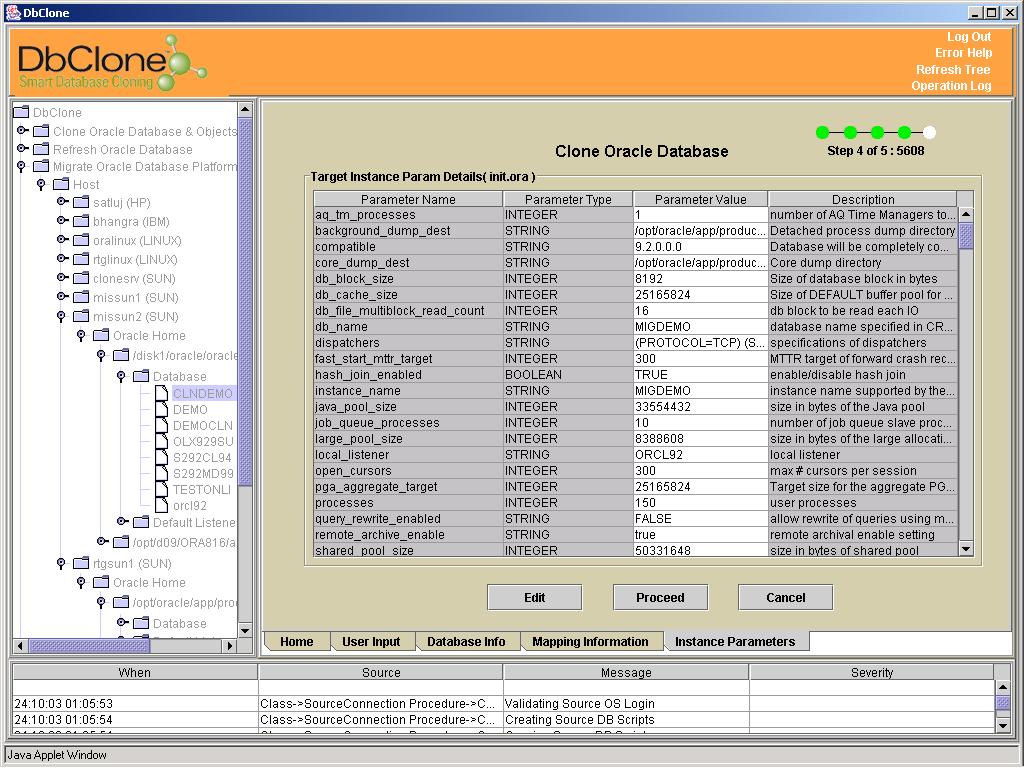Select the oralinux (LINUX) folder icon

point(81,240)
